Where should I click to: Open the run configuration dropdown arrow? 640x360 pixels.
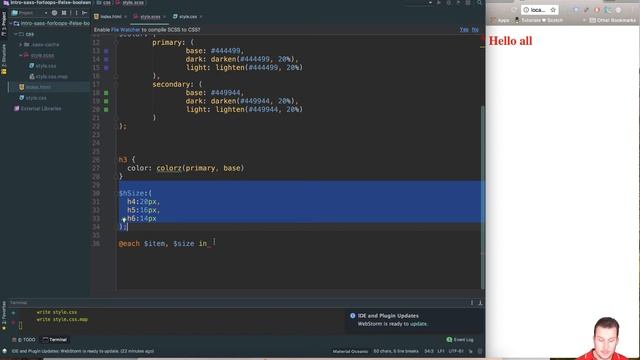(430, 3)
